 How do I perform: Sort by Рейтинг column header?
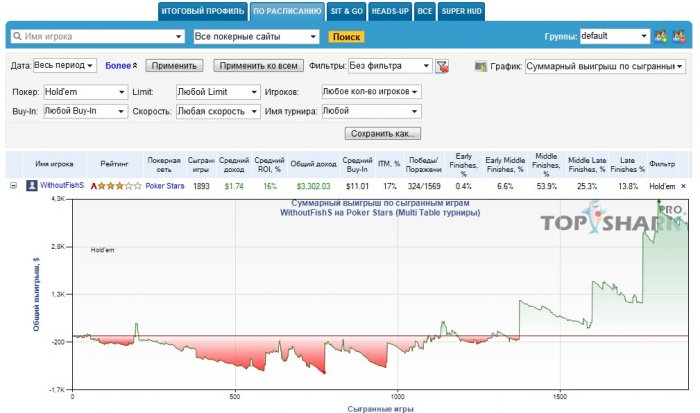[114, 164]
